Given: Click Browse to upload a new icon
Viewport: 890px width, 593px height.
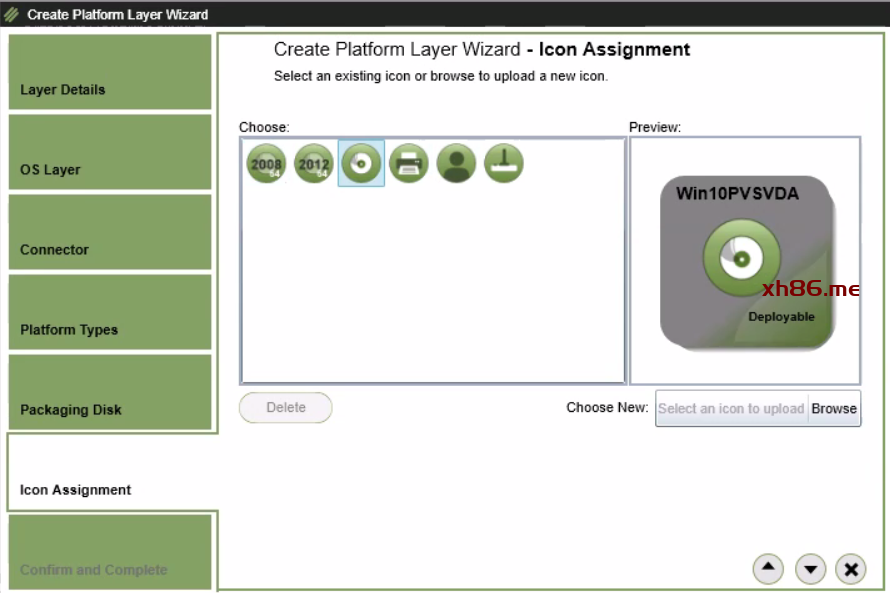Looking at the screenshot, I should (834, 408).
